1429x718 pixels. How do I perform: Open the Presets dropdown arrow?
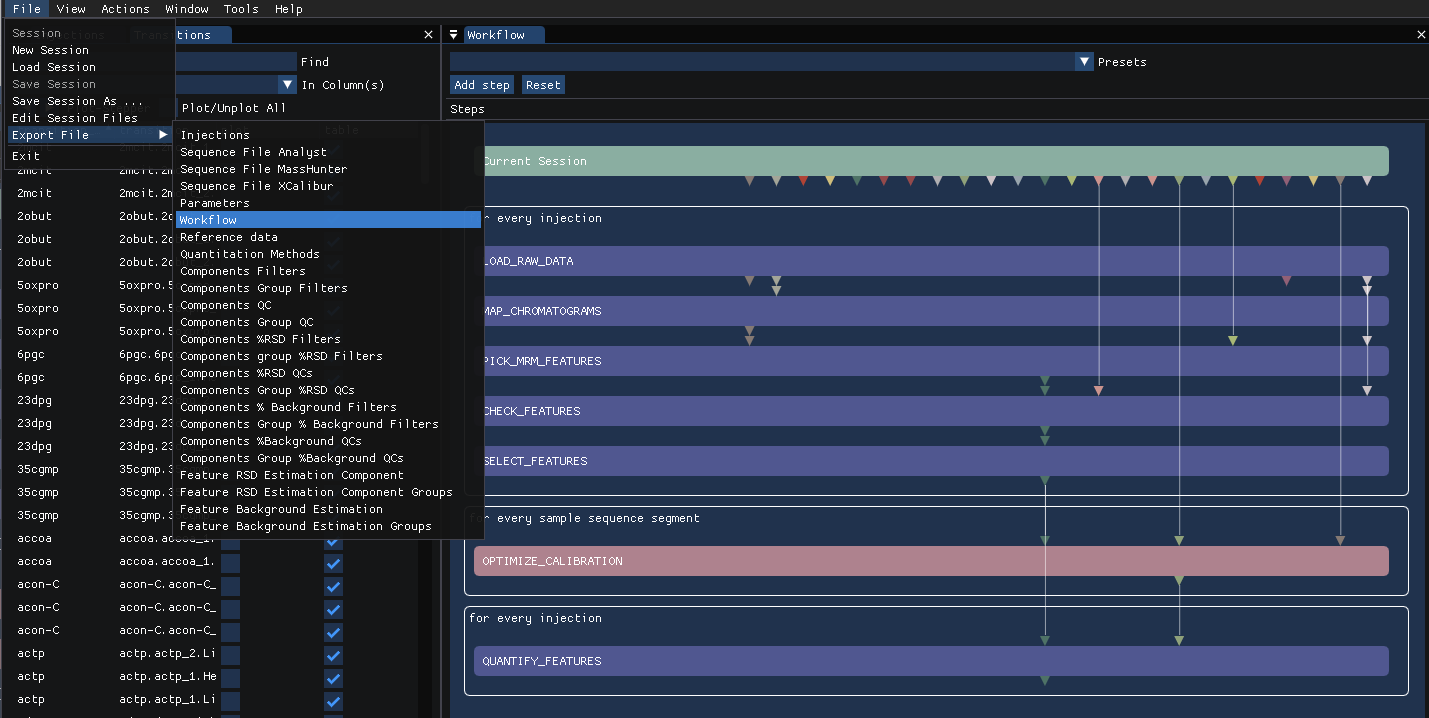pyautogui.click(x=1084, y=62)
